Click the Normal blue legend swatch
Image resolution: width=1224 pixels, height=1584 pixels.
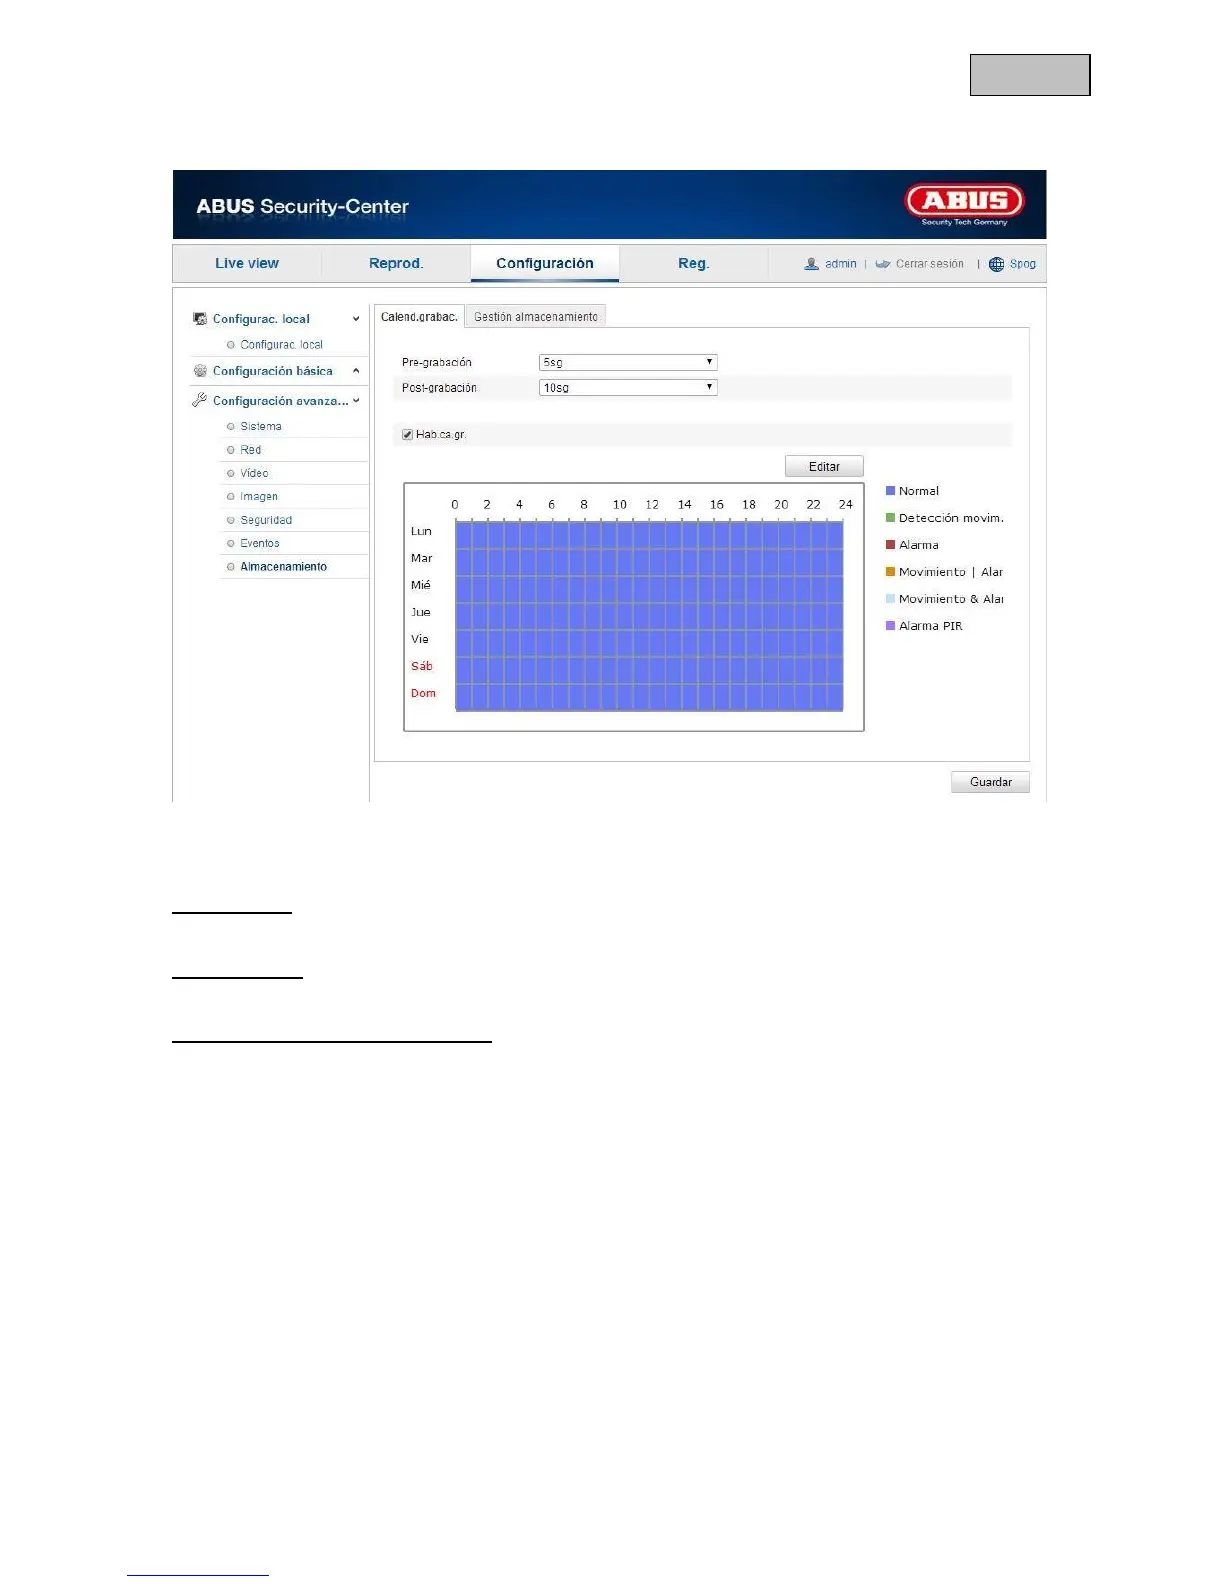890,491
